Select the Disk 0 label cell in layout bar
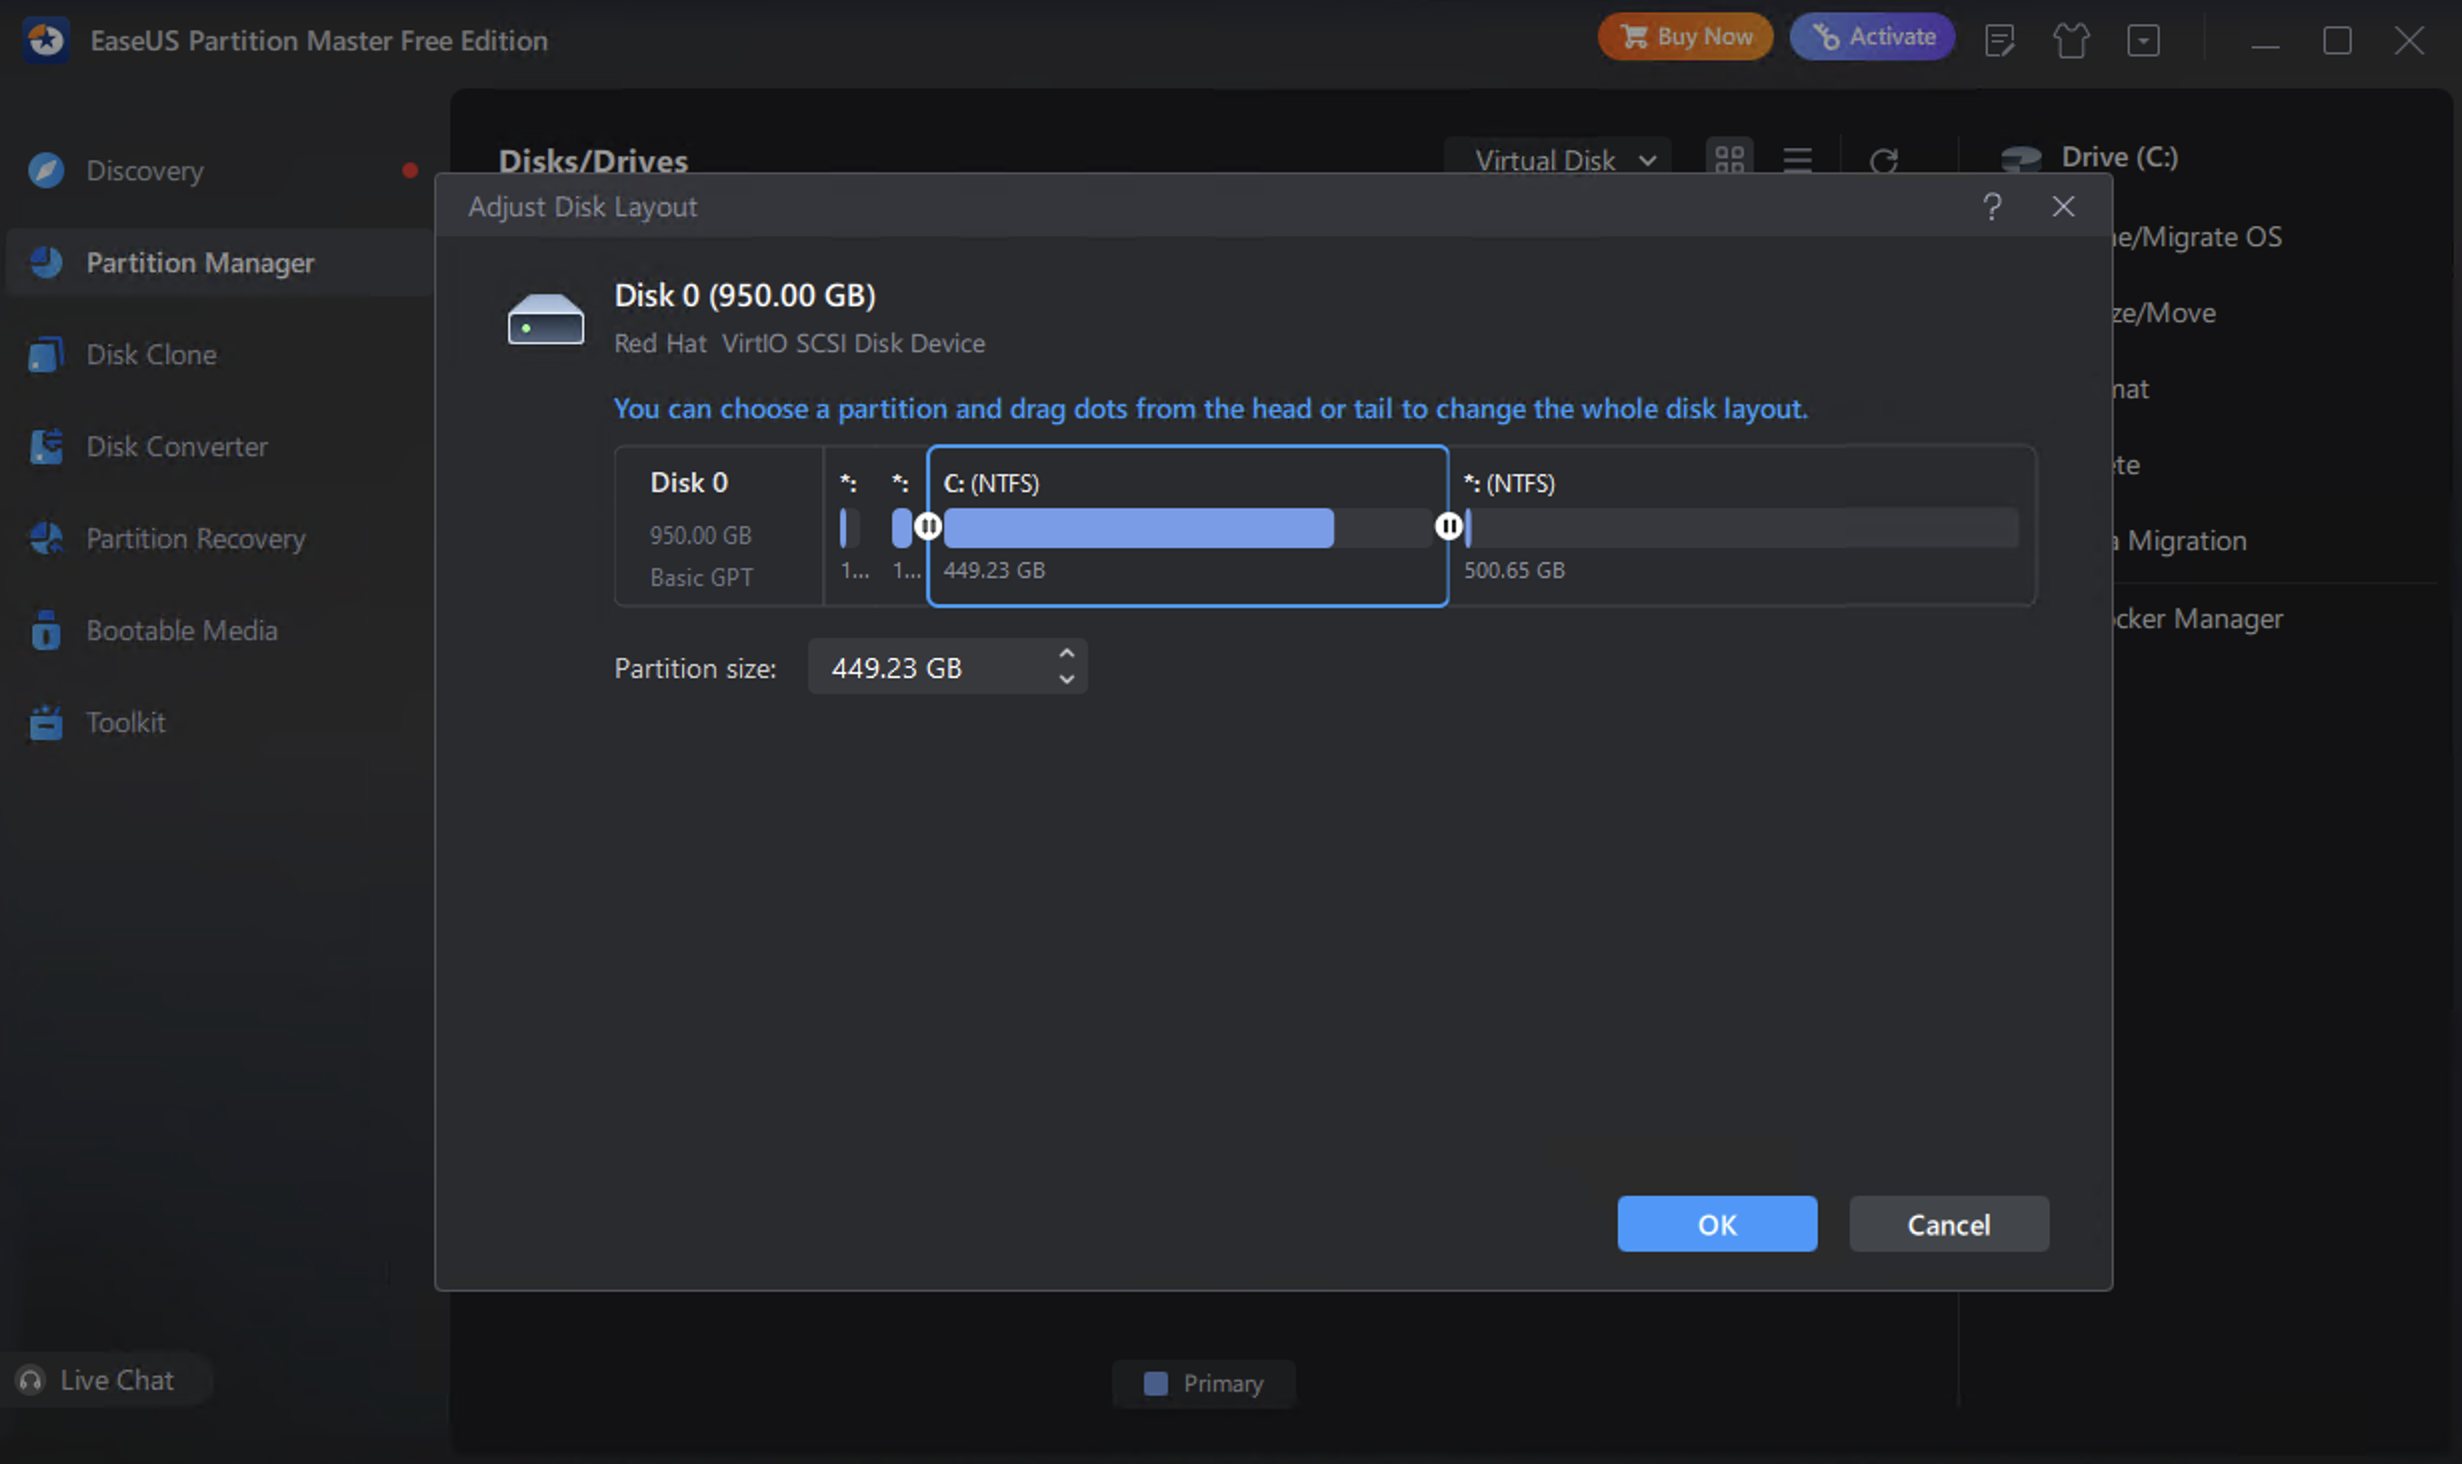Screen dimensions: 2462x1464 pyautogui.click(x=719, y=526)
